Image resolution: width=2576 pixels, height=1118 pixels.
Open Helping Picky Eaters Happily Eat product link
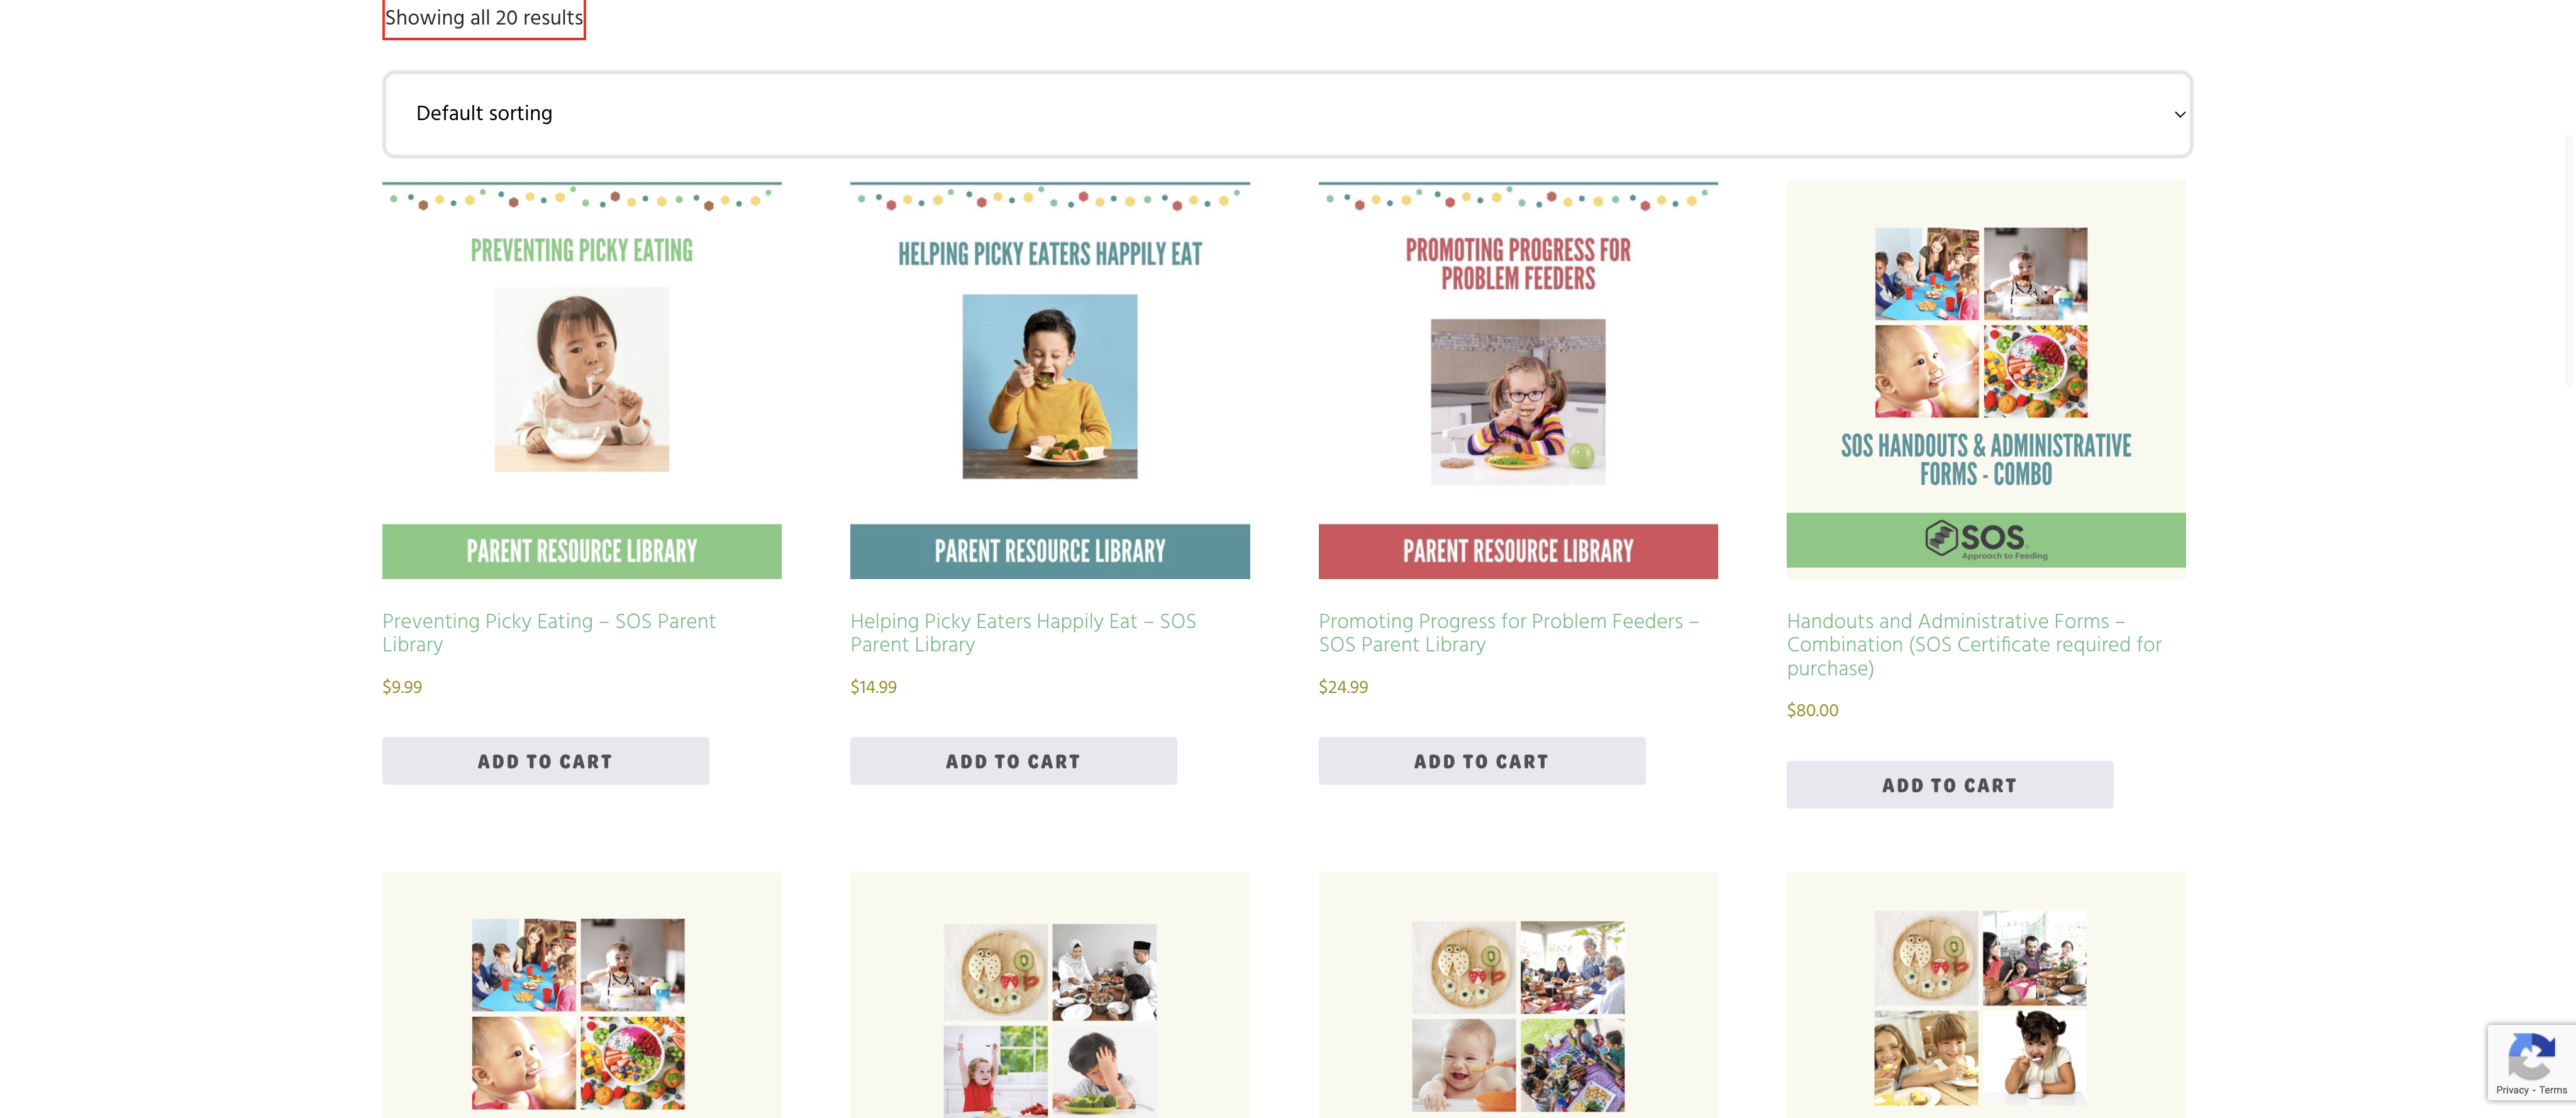point(1023,633)
